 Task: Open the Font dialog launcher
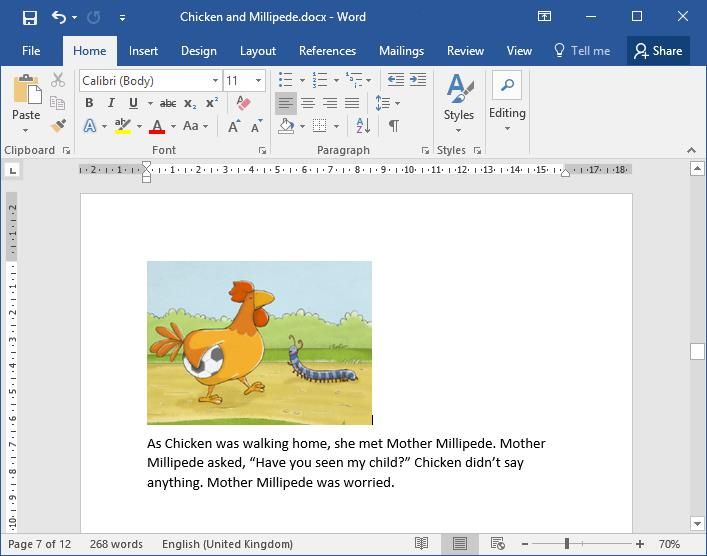[x=262, y=151]
